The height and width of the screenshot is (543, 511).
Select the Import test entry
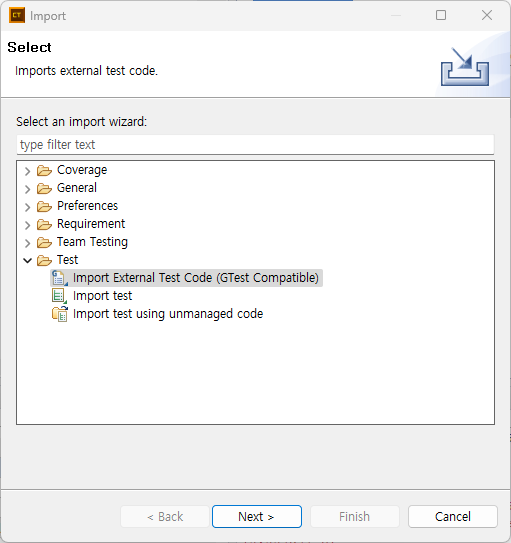point(102,296)
